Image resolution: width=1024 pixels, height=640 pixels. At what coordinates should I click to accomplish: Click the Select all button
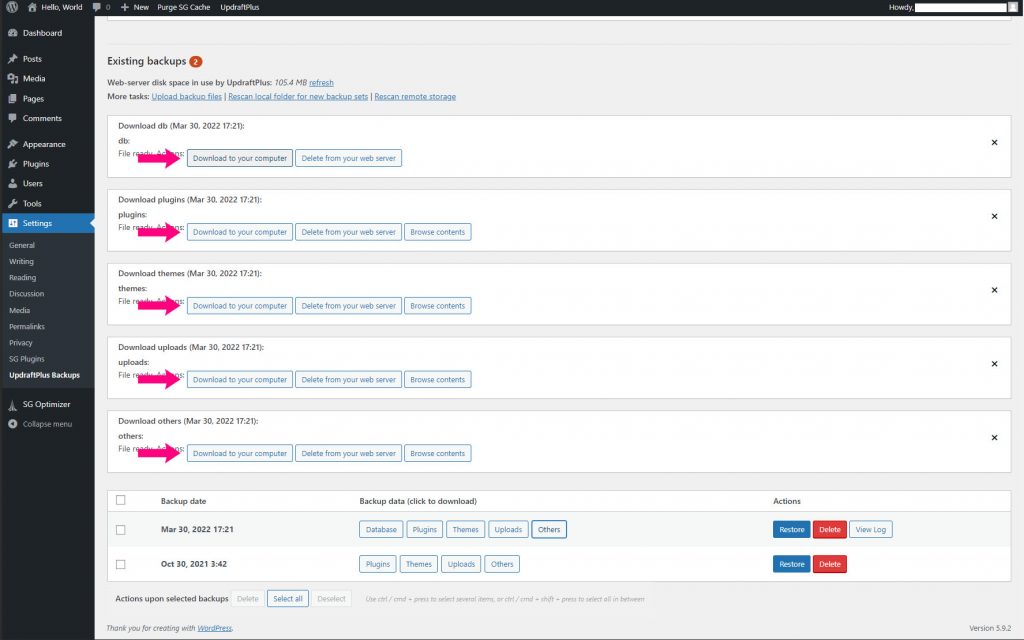[x=288, y=599]
